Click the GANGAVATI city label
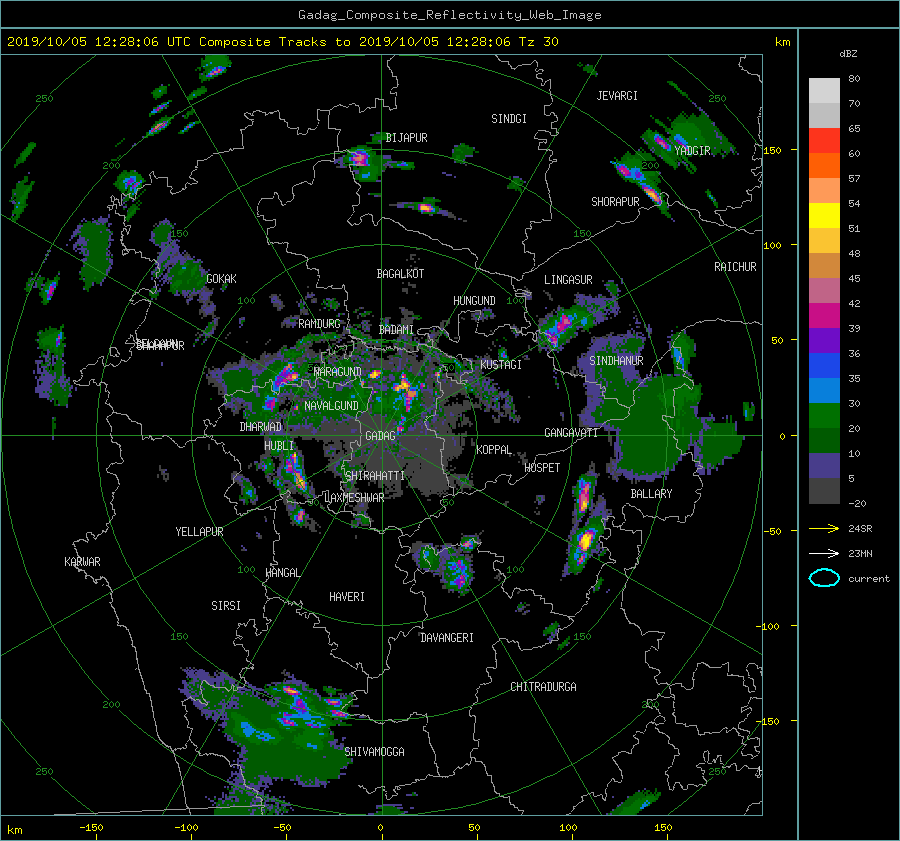 [x=571, y=432]
